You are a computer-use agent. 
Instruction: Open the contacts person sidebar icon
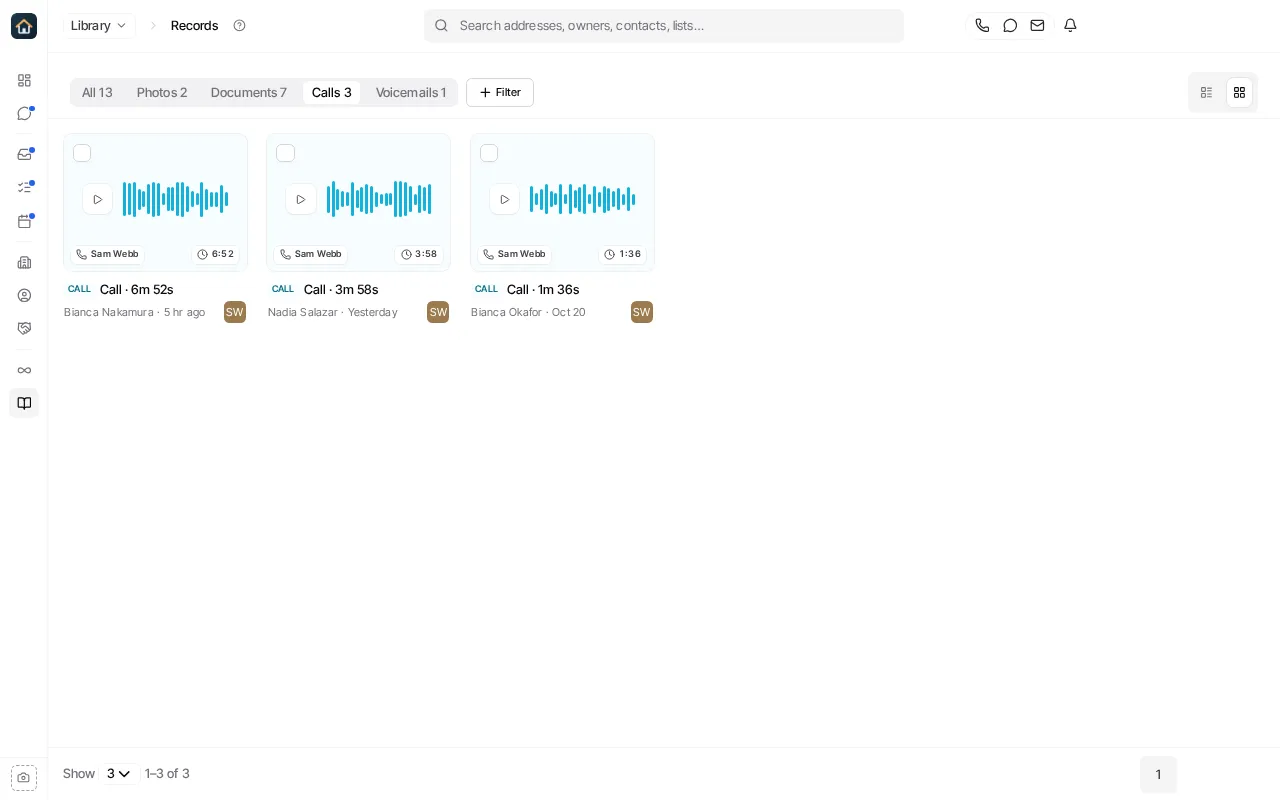(24, 295)
